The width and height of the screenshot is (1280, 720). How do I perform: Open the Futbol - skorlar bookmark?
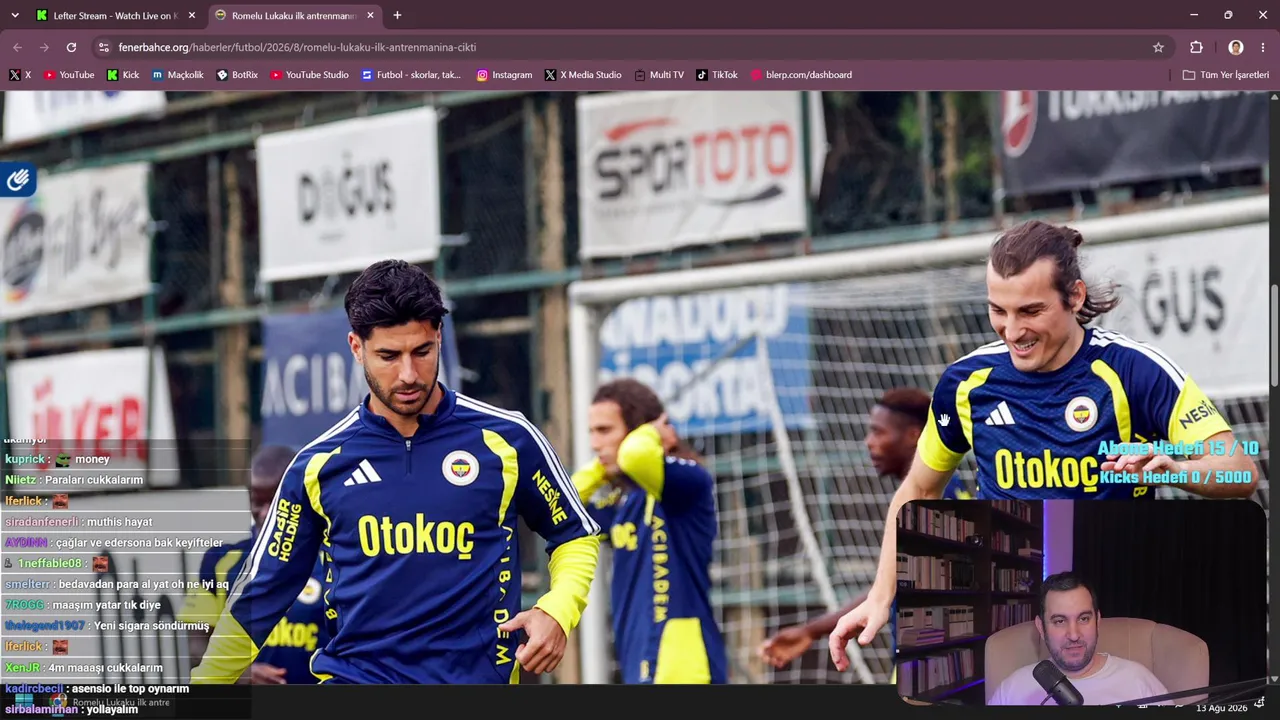(x=412, y=75)
